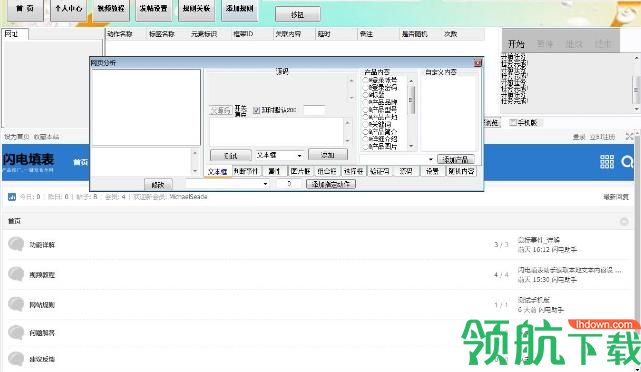Click the chat bubble icon beside 问题解答
The height and width of the screenshot is (372, 641).
(16, 332)
